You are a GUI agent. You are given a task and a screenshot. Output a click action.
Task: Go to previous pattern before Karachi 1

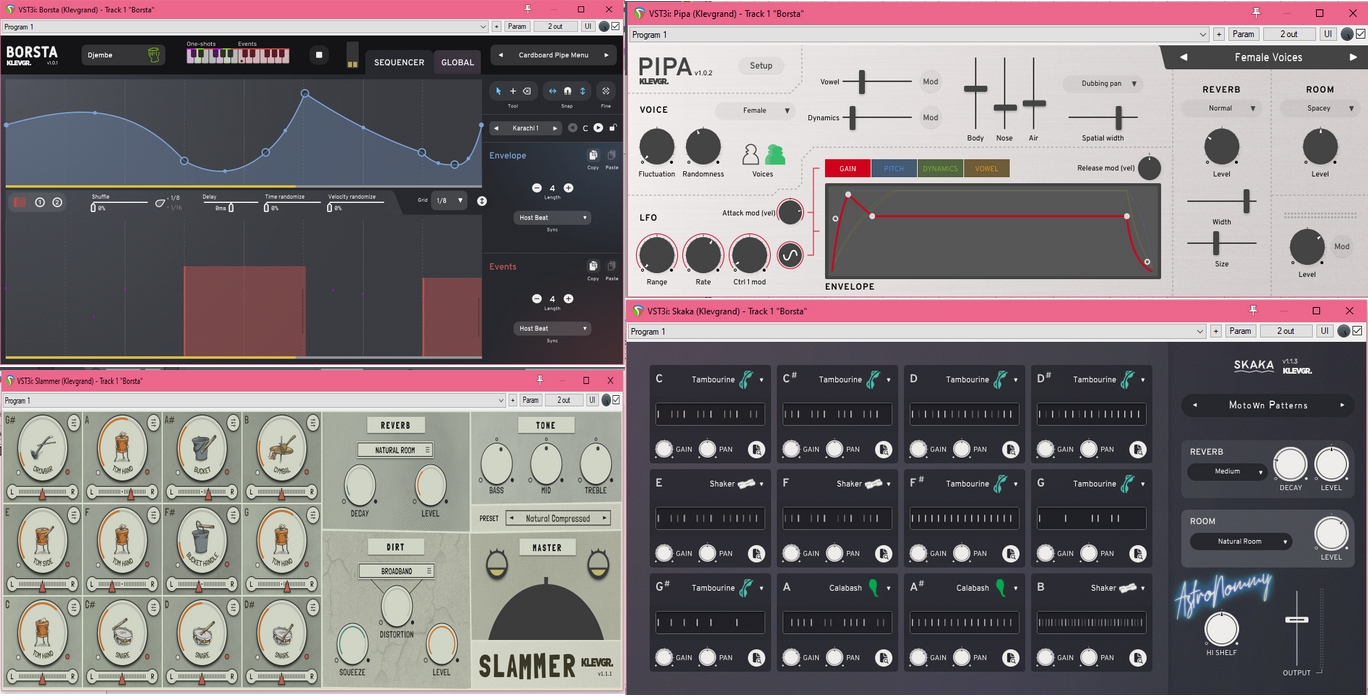(x=497, y=128)
